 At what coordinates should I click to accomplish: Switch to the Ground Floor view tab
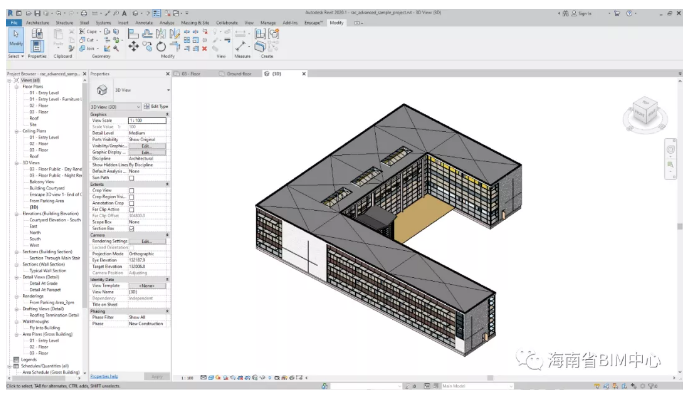coord(239,74)
